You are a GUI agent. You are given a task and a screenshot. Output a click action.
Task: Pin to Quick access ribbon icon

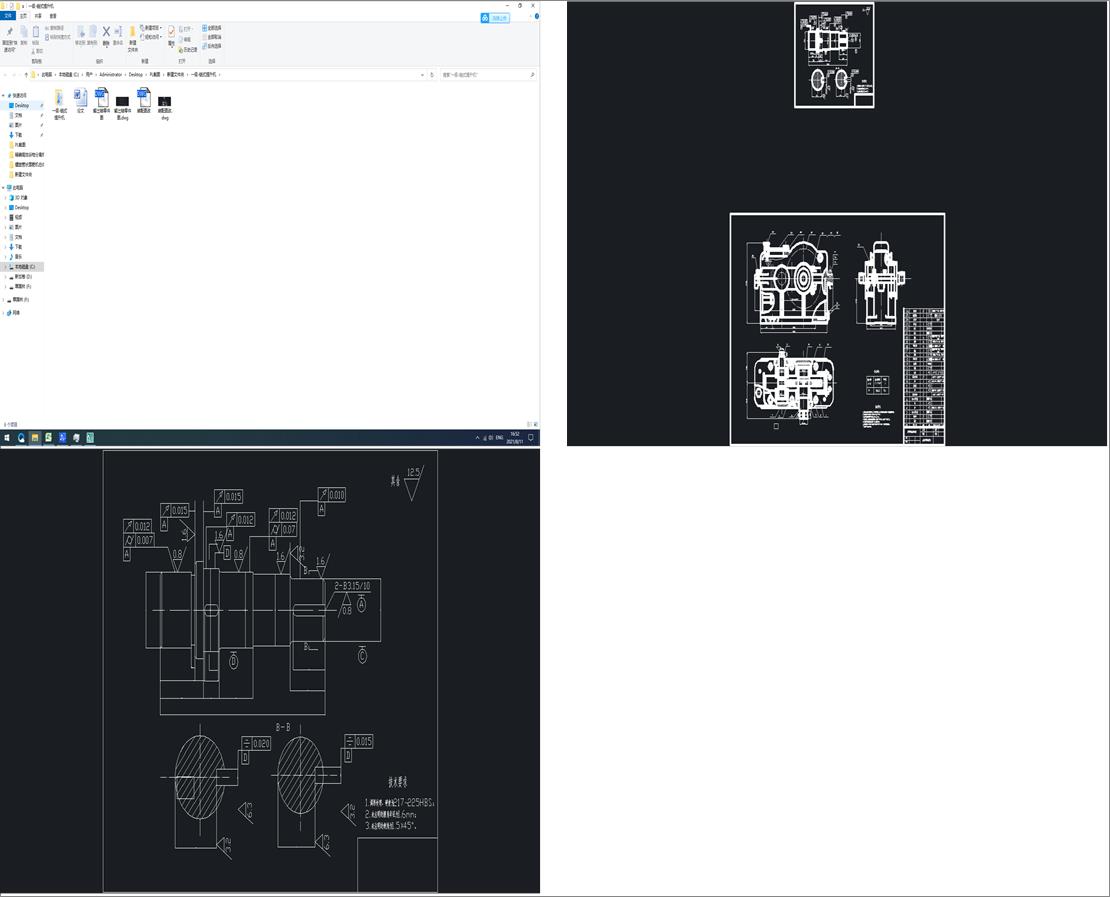click(x=9, y=32)
